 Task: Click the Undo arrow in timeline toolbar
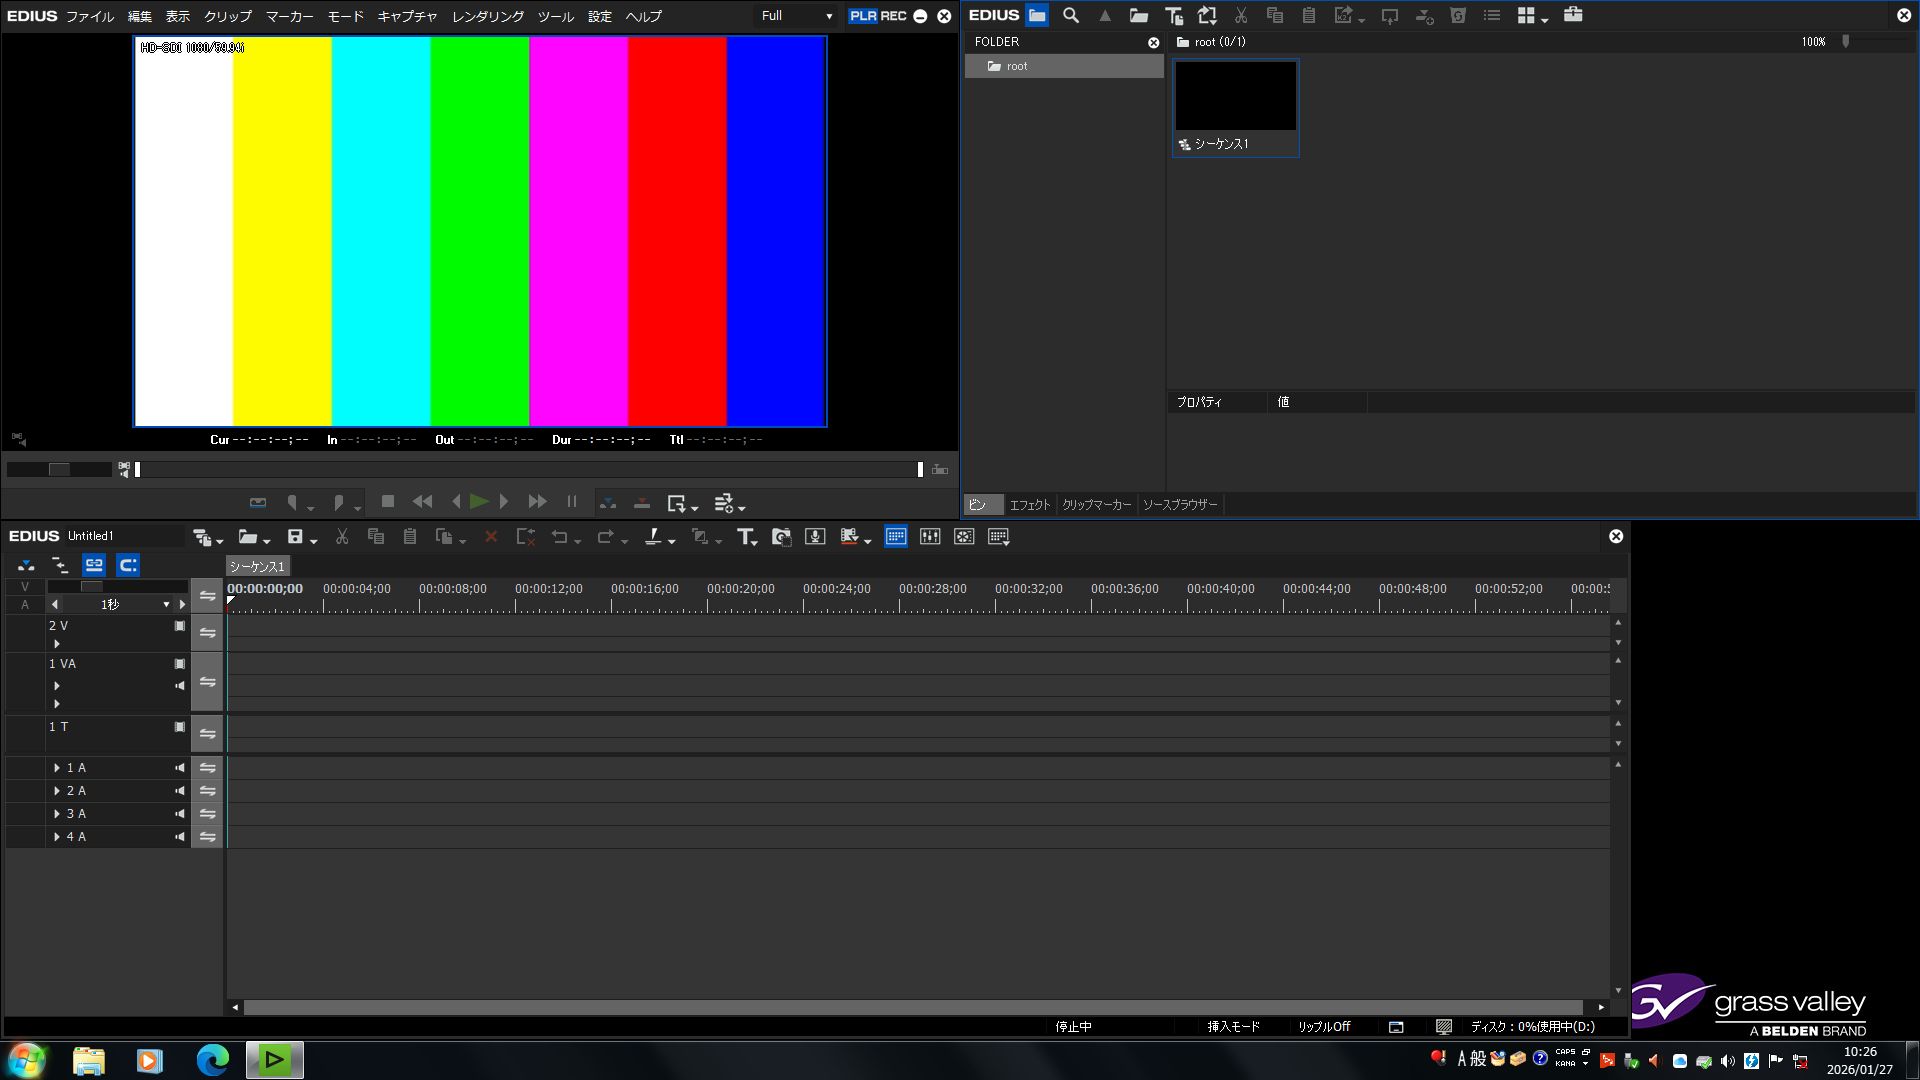(x=559, y=537)
